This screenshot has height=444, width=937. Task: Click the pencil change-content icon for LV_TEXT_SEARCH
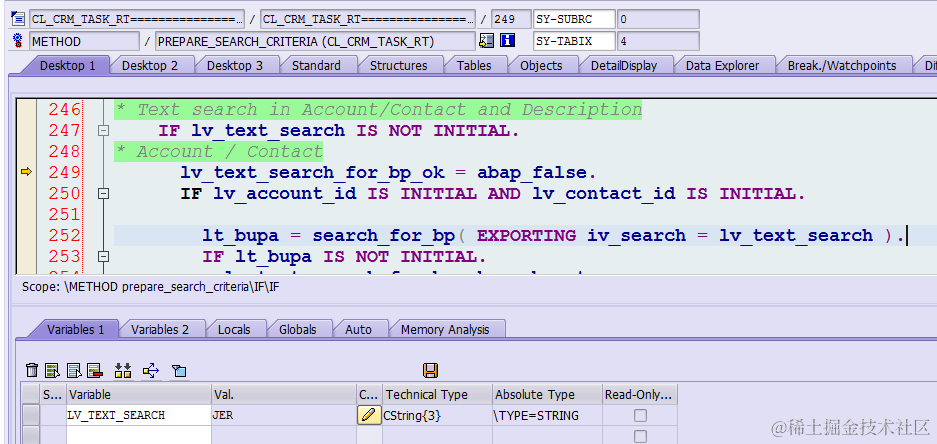click(x=369, y=415)
